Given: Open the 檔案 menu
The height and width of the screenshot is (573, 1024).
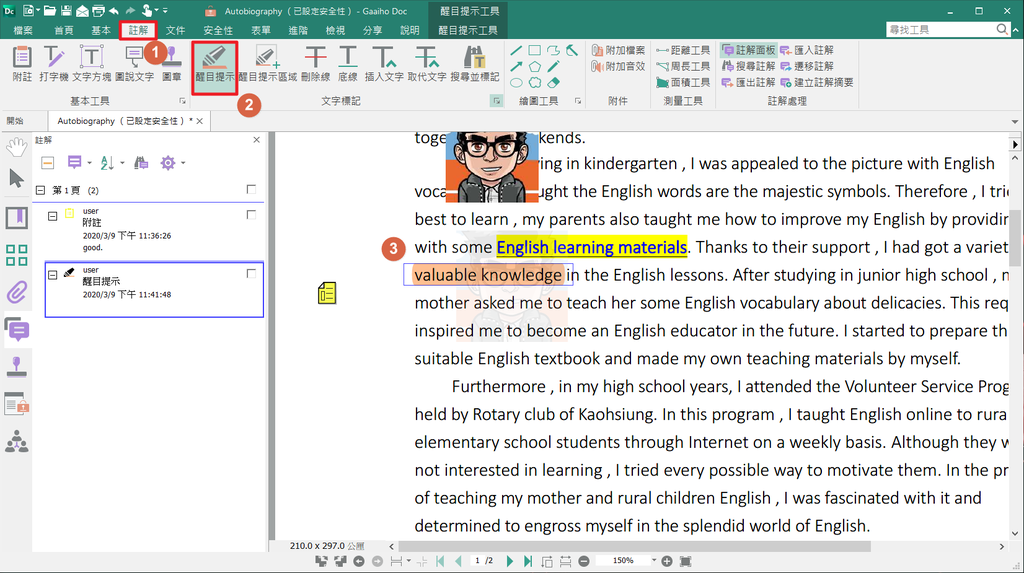Looking at the screenshot, I should (22, 31).
